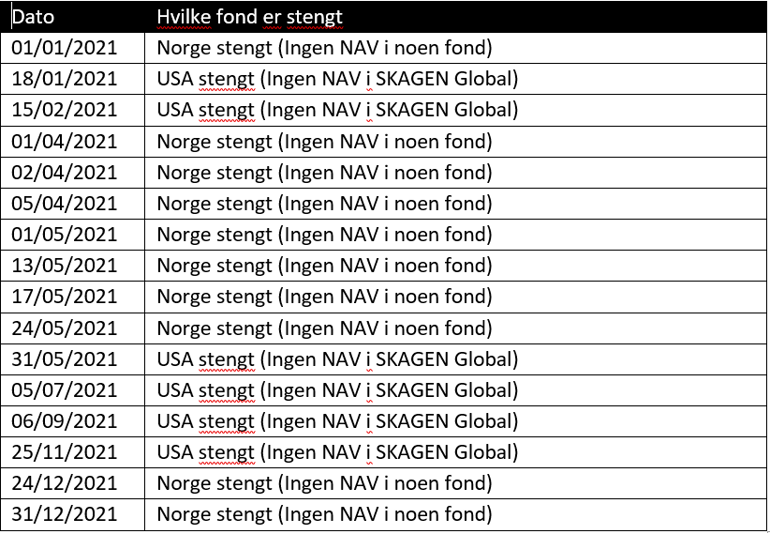Viewport: 770px width, 533px height.
Task: Select the 01/05/2021 date cell
Action: point(64,235)
